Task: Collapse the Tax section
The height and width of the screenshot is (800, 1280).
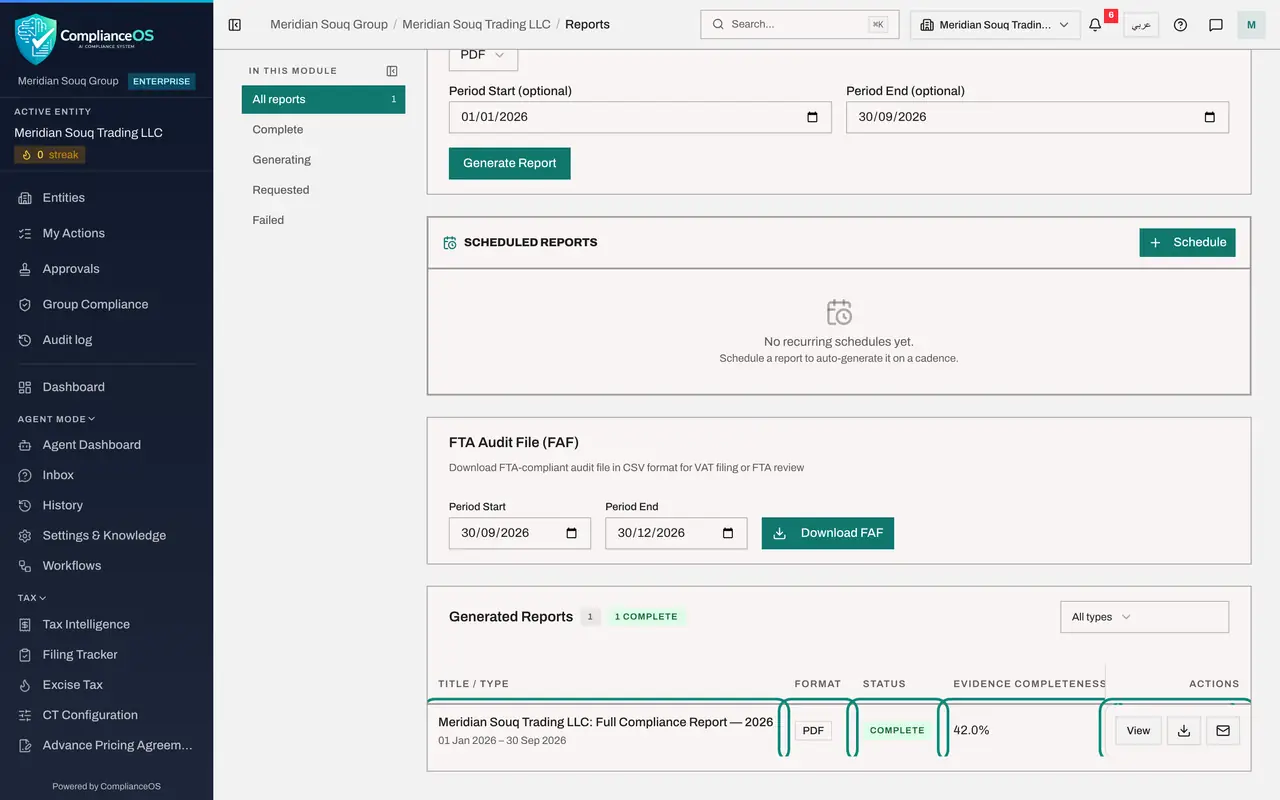Action: coord(32,598)
